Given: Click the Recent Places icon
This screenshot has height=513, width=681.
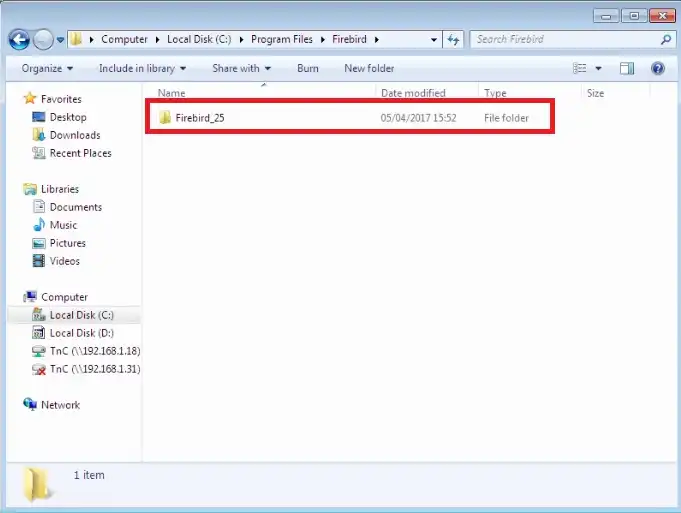Looking at the screenshot, I should click(x=38, y=153).
